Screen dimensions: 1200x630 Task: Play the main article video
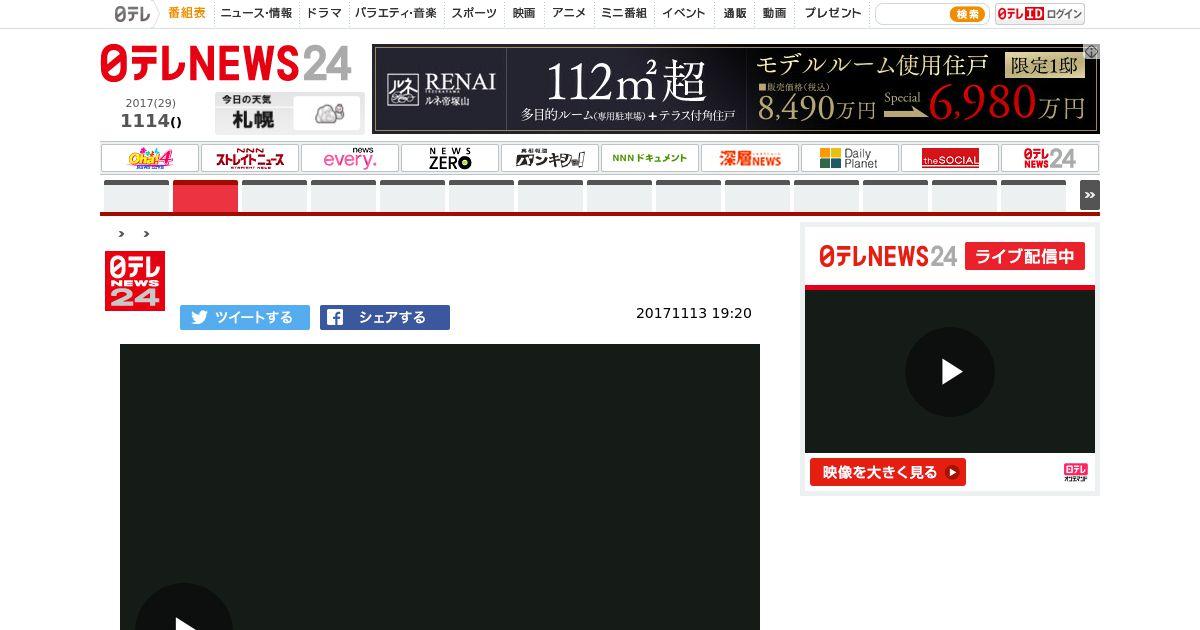click(184, 620)
